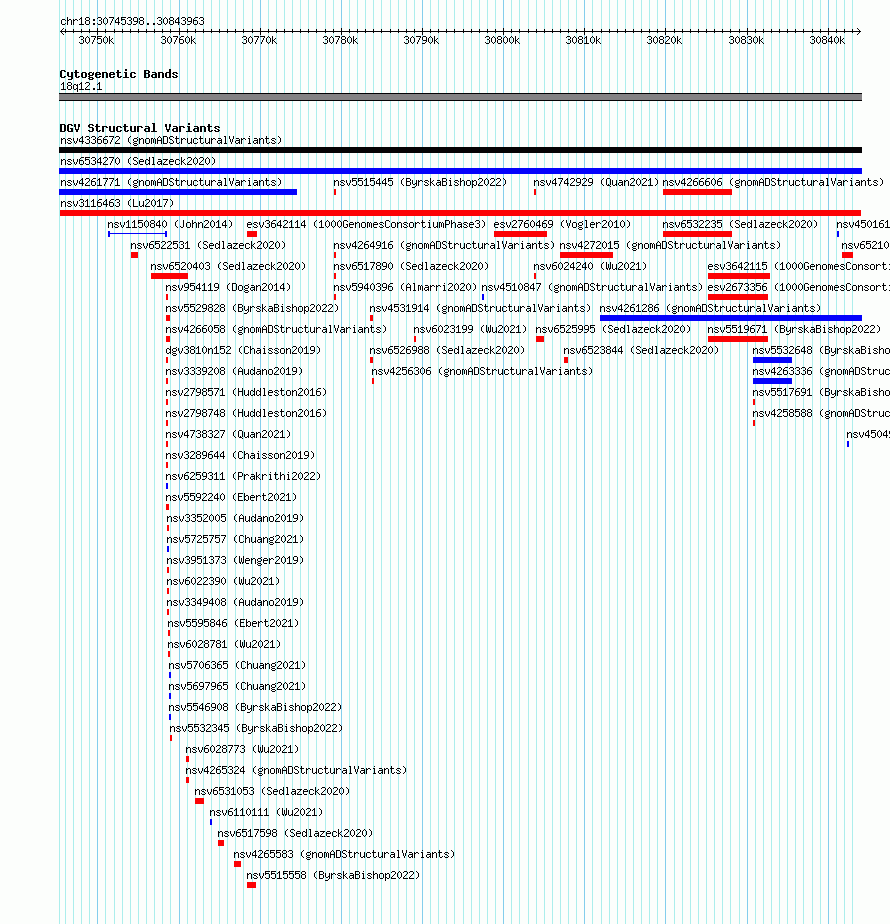
Task: Select nsv2798571 (Huddleston2016) label
Action: point(246,392)
